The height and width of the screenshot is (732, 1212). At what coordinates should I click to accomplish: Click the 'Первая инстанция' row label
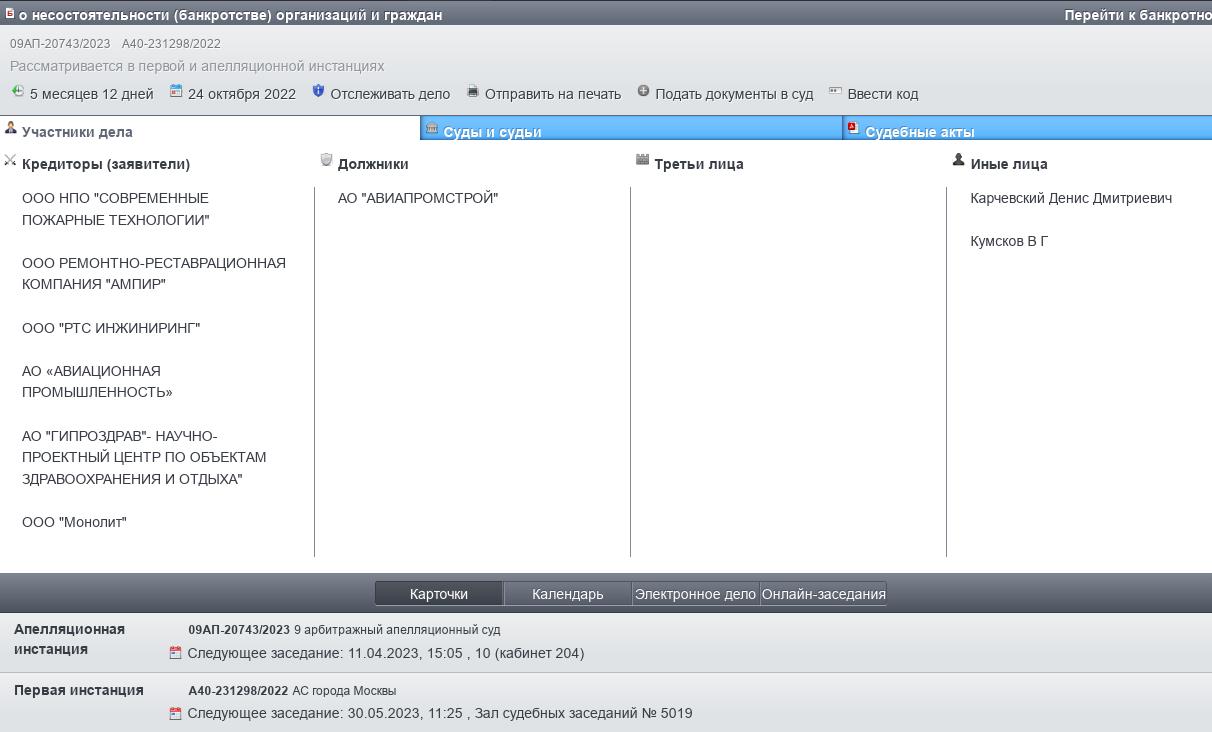tap(79, 690)
